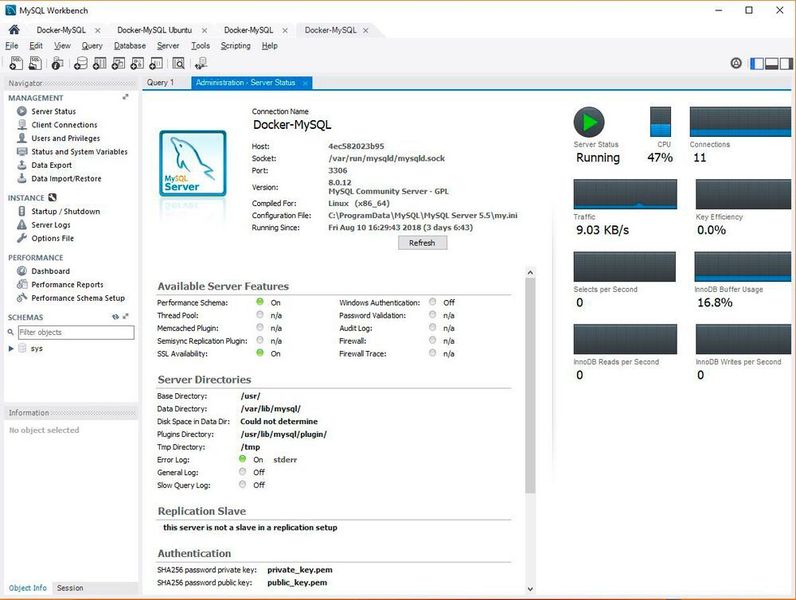
Task: Click the Slow Query Log Off indicator
Action: 243,484
